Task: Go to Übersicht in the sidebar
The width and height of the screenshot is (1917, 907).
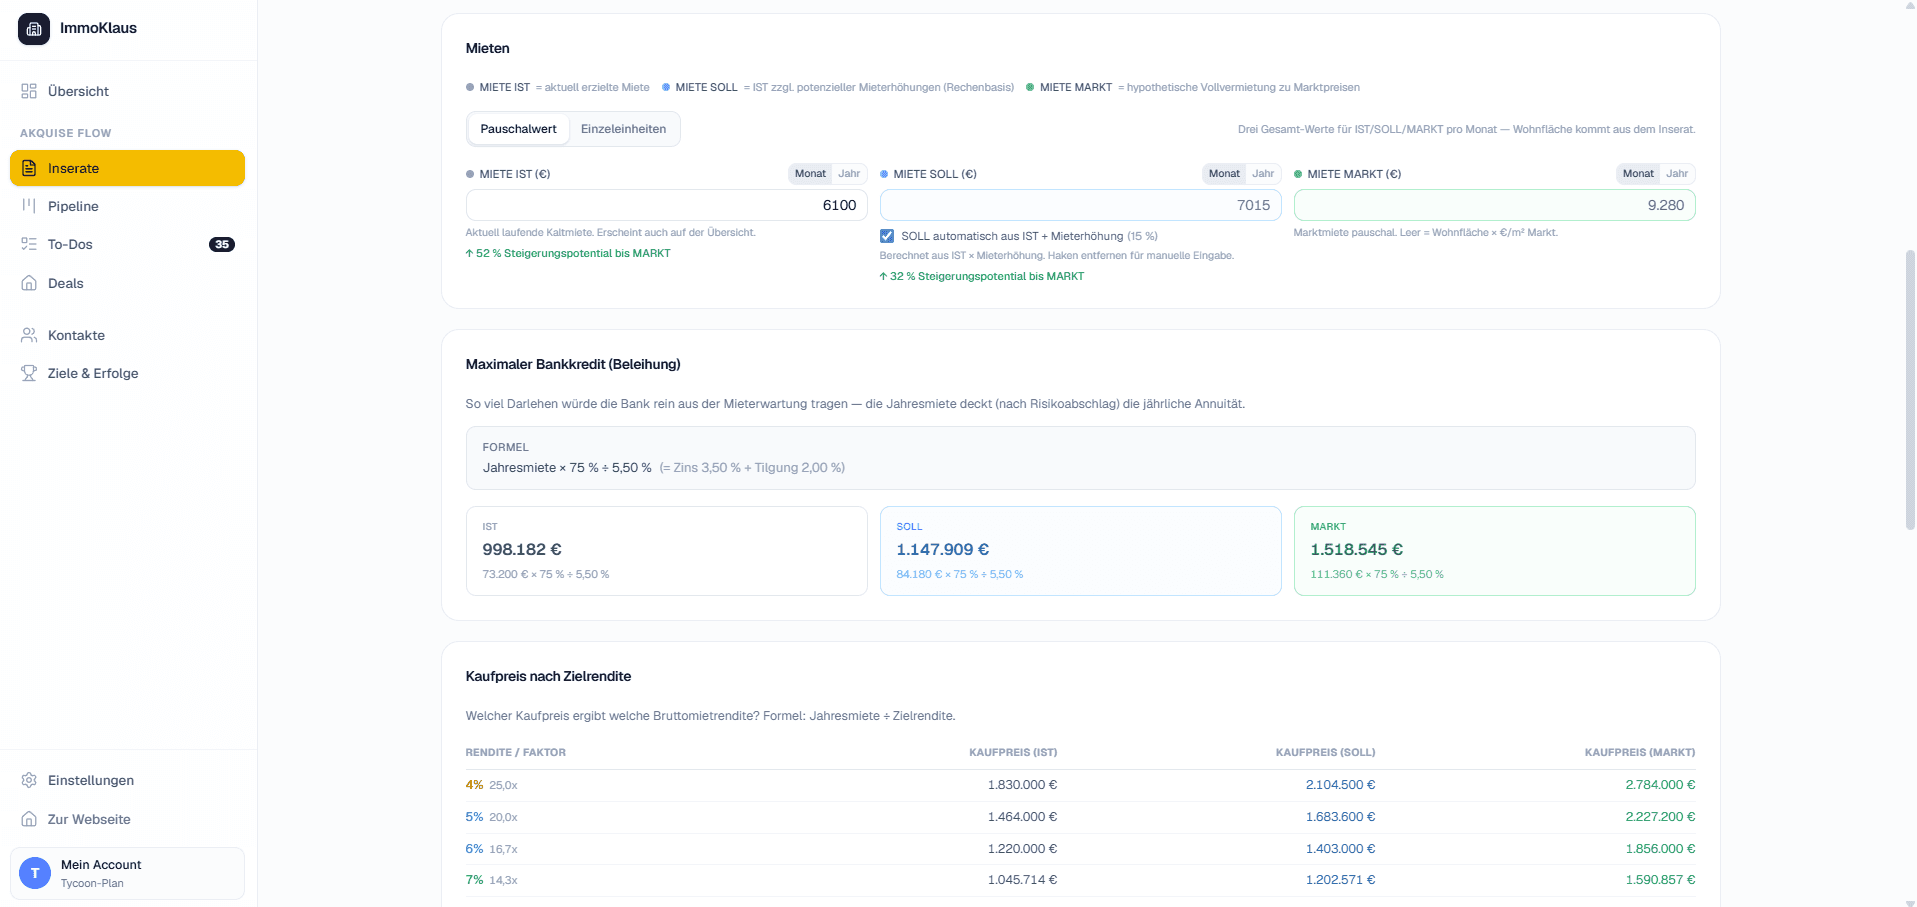Action: tap(127, 91)
